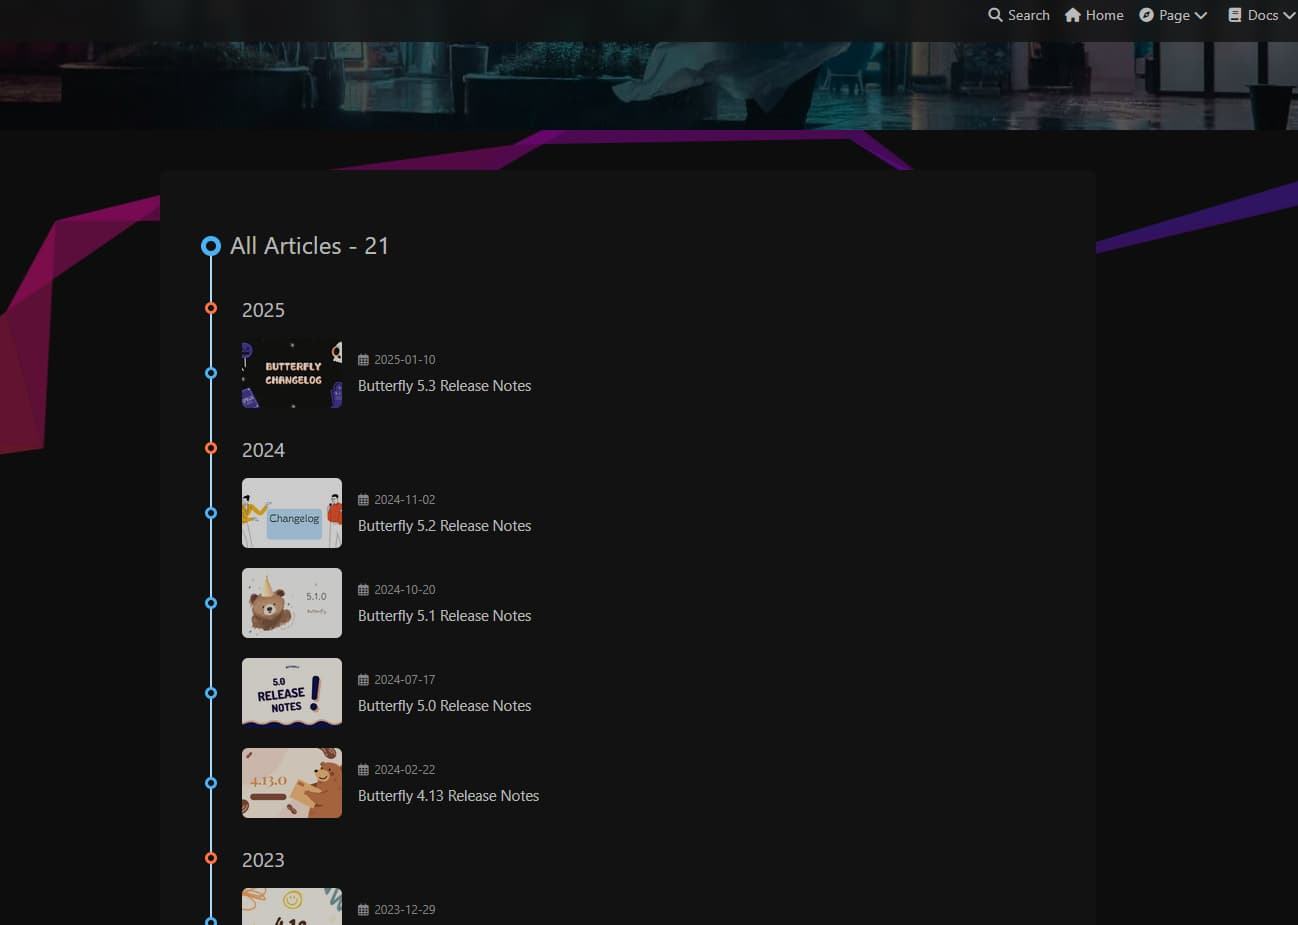Click the Search magnifier icon
The height and width of the screenshot is (925, 1298).
pos(995,15)
